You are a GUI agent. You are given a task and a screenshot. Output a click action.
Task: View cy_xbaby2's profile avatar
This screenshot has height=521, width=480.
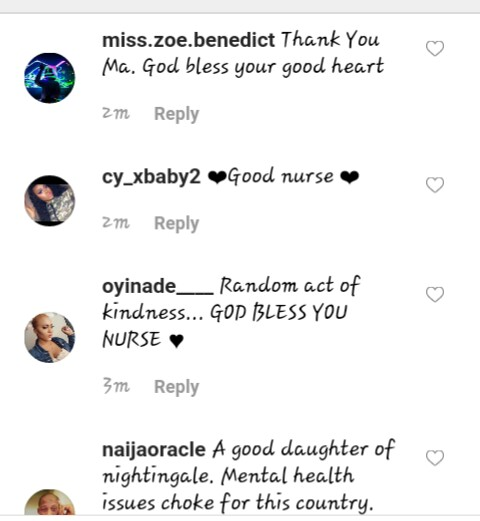tap(50, 201)
